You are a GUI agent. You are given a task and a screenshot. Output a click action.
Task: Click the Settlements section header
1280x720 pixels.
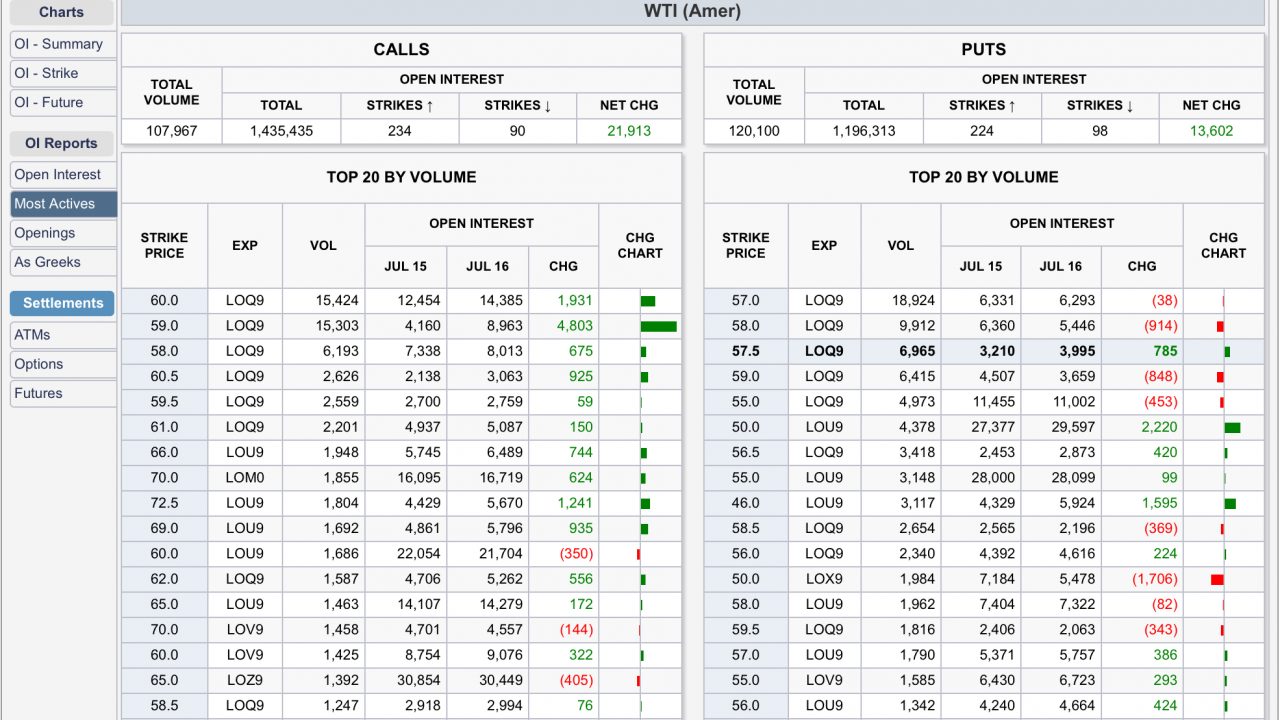(62, 303)
